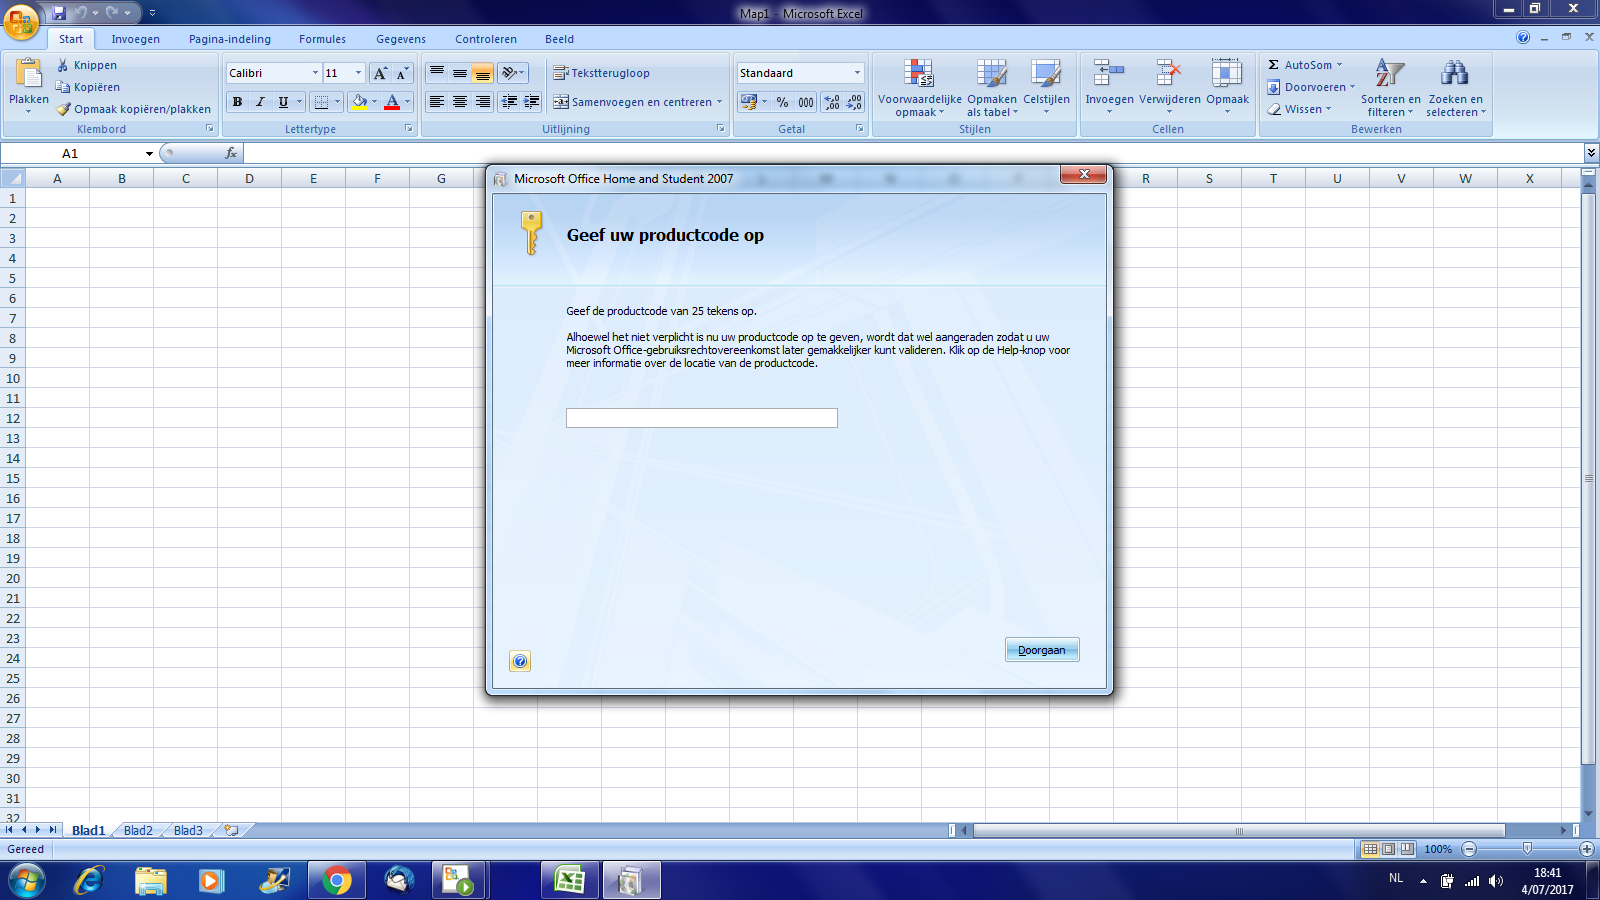
Task: Toggle bottom vertical alignment
Action: click(482, 73)
